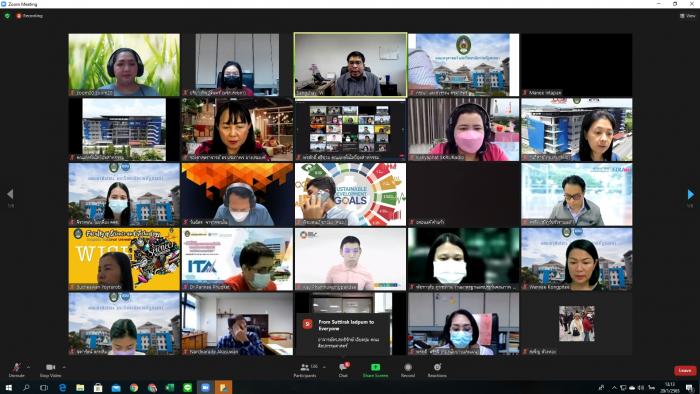Expand the arrow next to Participants
Viewport: 700px width, 394px height.
[x=324, y=367]
